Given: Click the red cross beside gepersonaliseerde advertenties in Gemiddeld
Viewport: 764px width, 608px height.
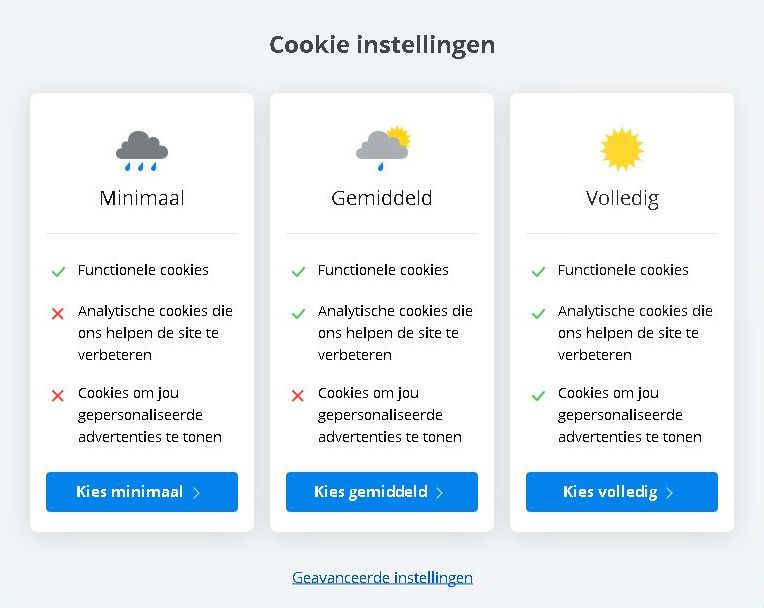Looking at the screenshot, I should click(x=298, y=395).
